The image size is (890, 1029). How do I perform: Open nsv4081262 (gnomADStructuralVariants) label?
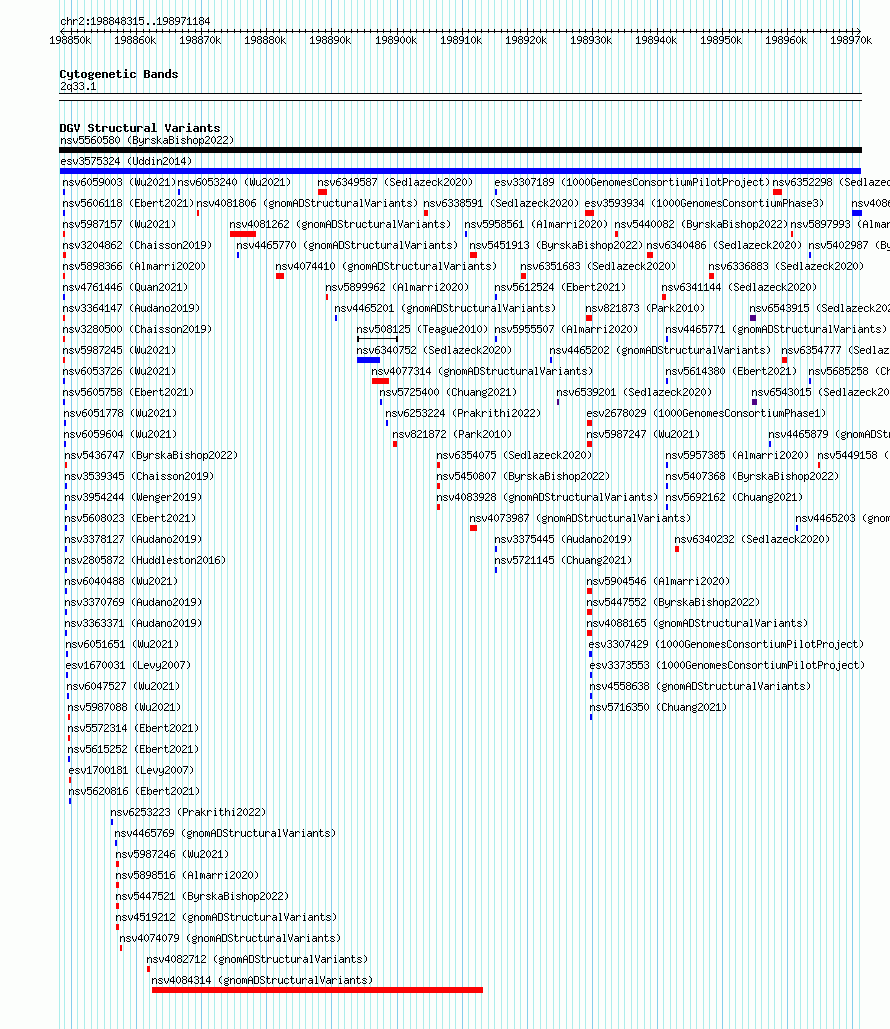(x=340, y=224)
